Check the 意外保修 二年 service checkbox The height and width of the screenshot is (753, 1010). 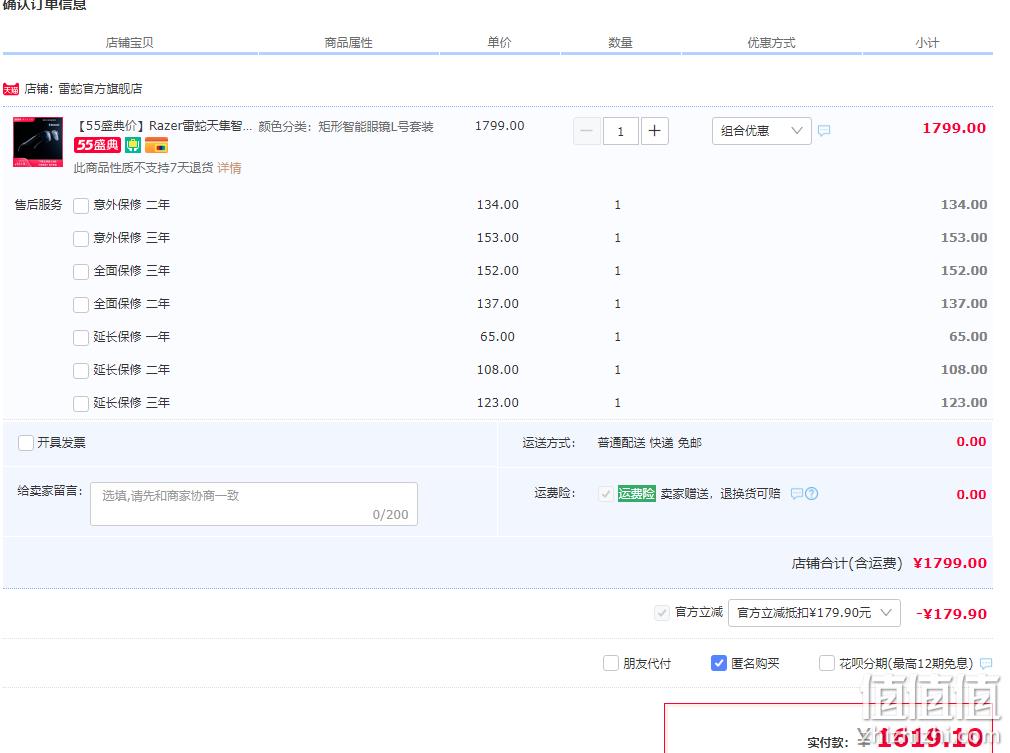[81, 205]
